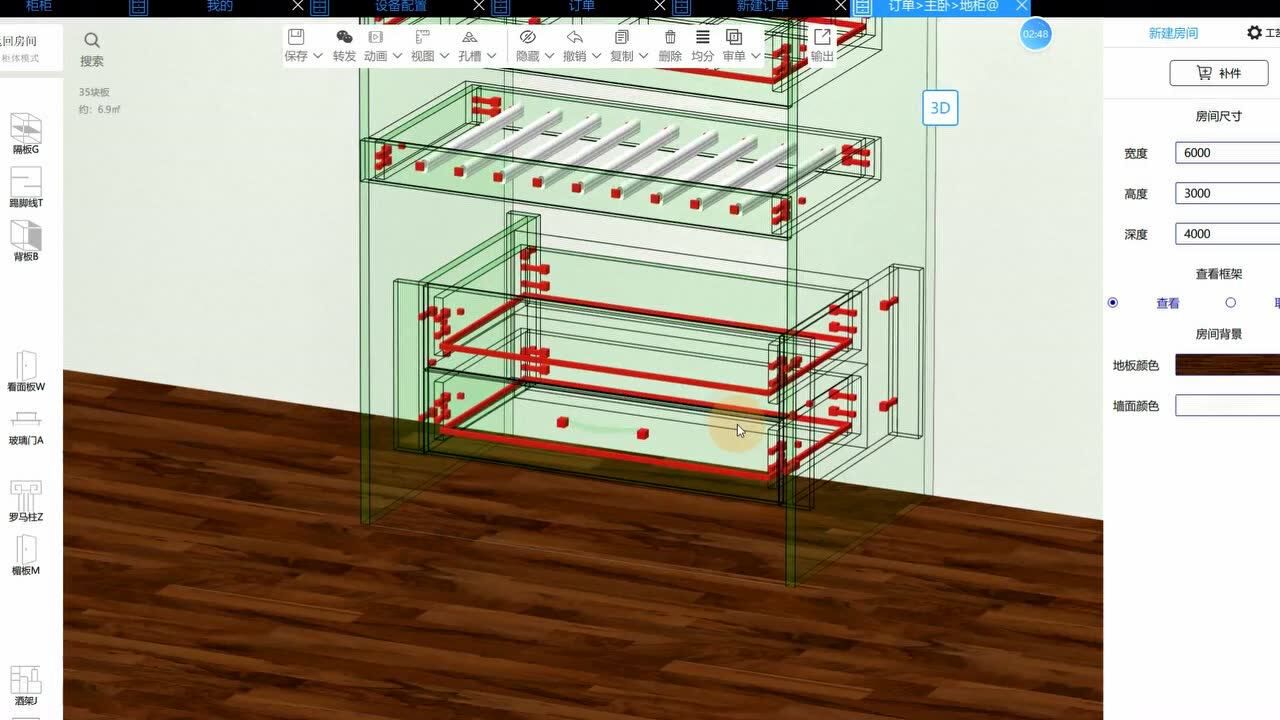This screenshot has height=720, width=1280.
Task: Select the 查看 frame radio button
Action: point(1113,303)
